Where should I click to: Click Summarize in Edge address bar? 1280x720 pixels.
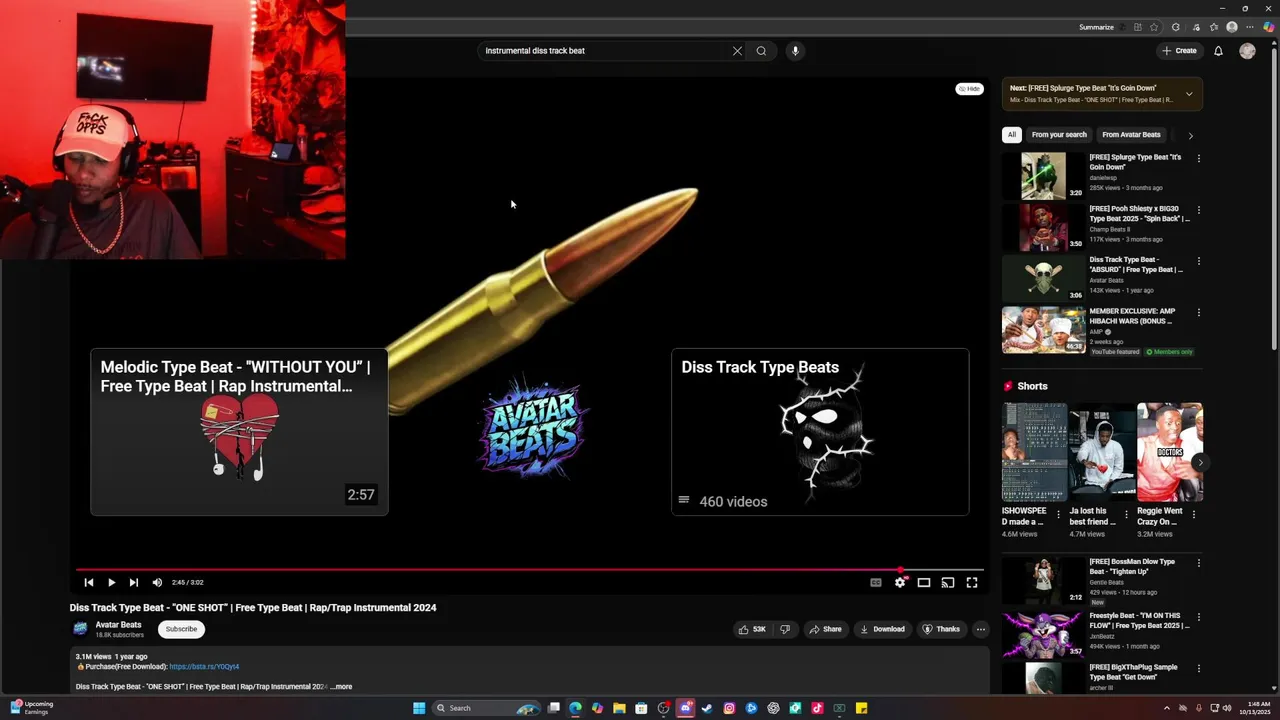coord(1096,27)
